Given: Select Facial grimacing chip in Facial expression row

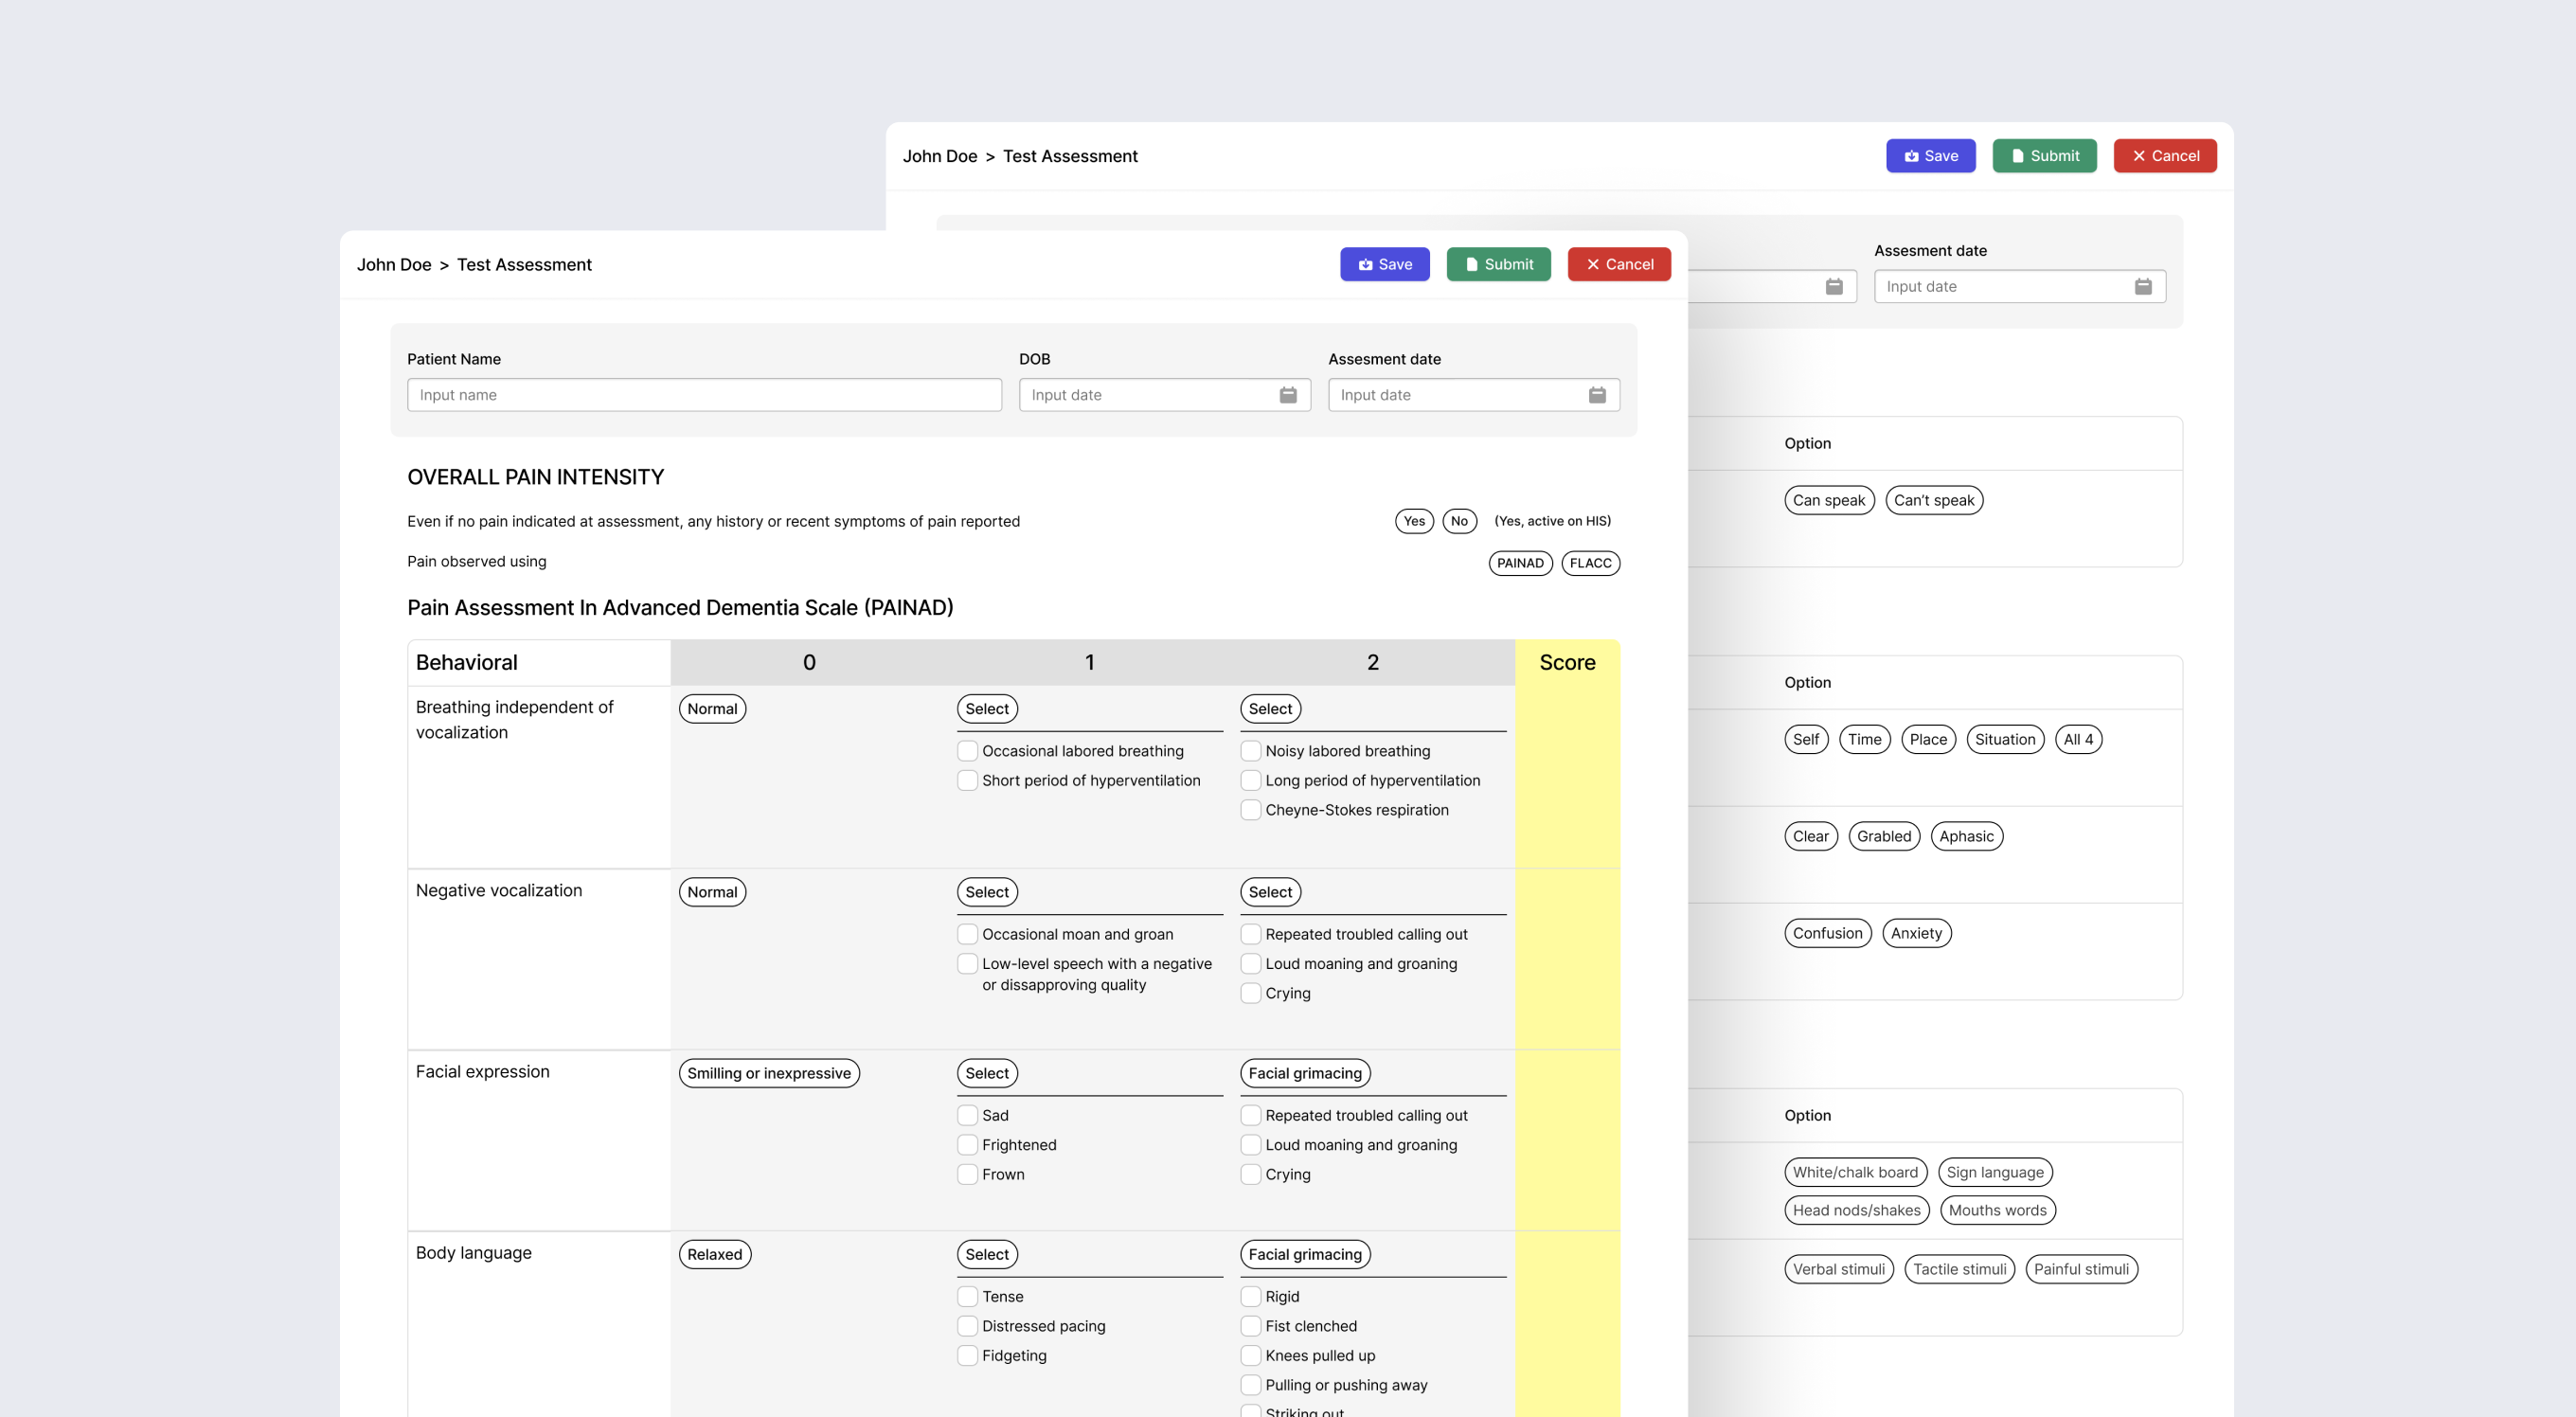Looking at the screenshot, I should coord(1305,1073).
